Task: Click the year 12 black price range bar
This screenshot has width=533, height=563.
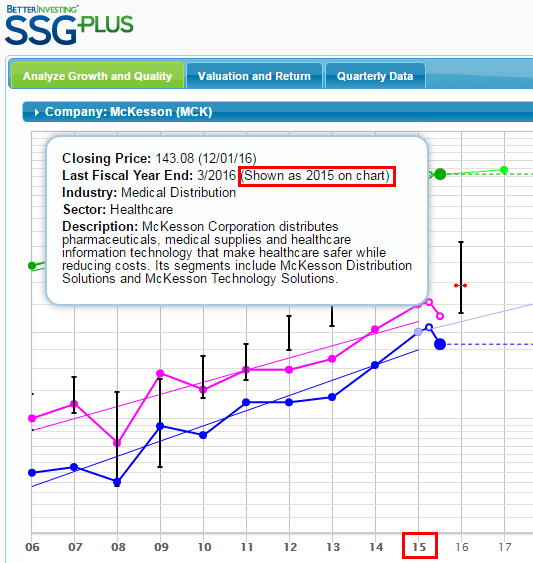Action: (289, 333)
